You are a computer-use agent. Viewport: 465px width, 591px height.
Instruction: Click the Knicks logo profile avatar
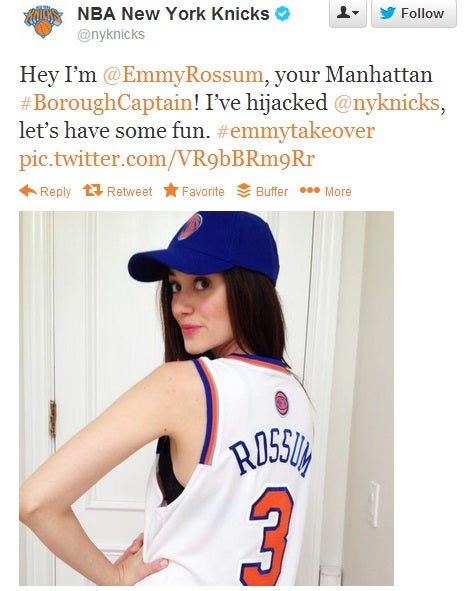point(43,22)
